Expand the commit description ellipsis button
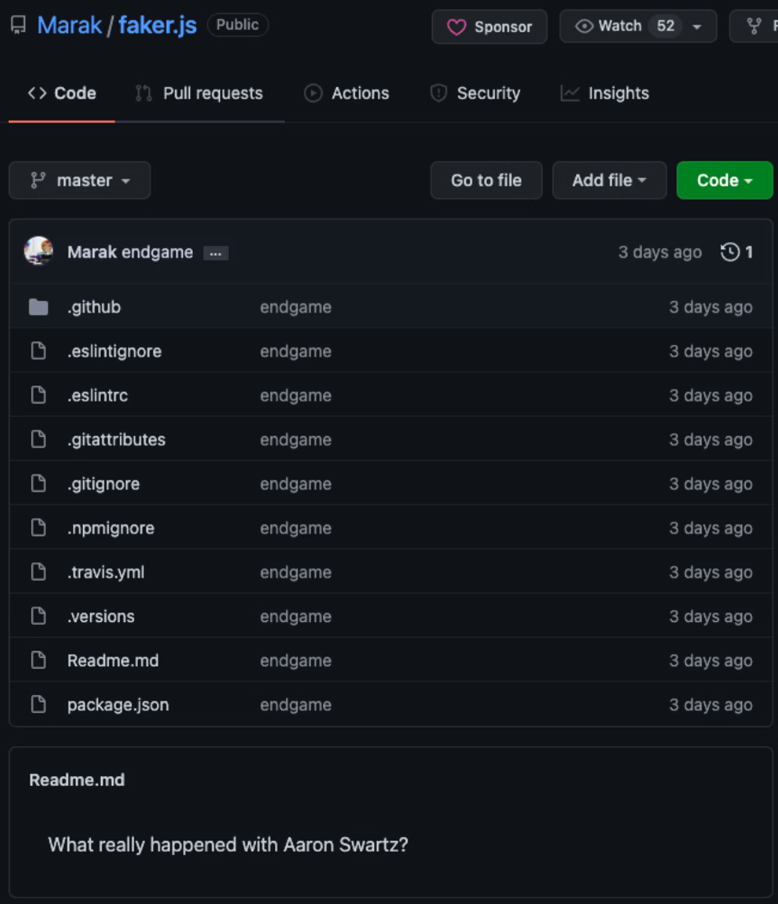This screenshot has width=778, height=904. tap(216, 253)
